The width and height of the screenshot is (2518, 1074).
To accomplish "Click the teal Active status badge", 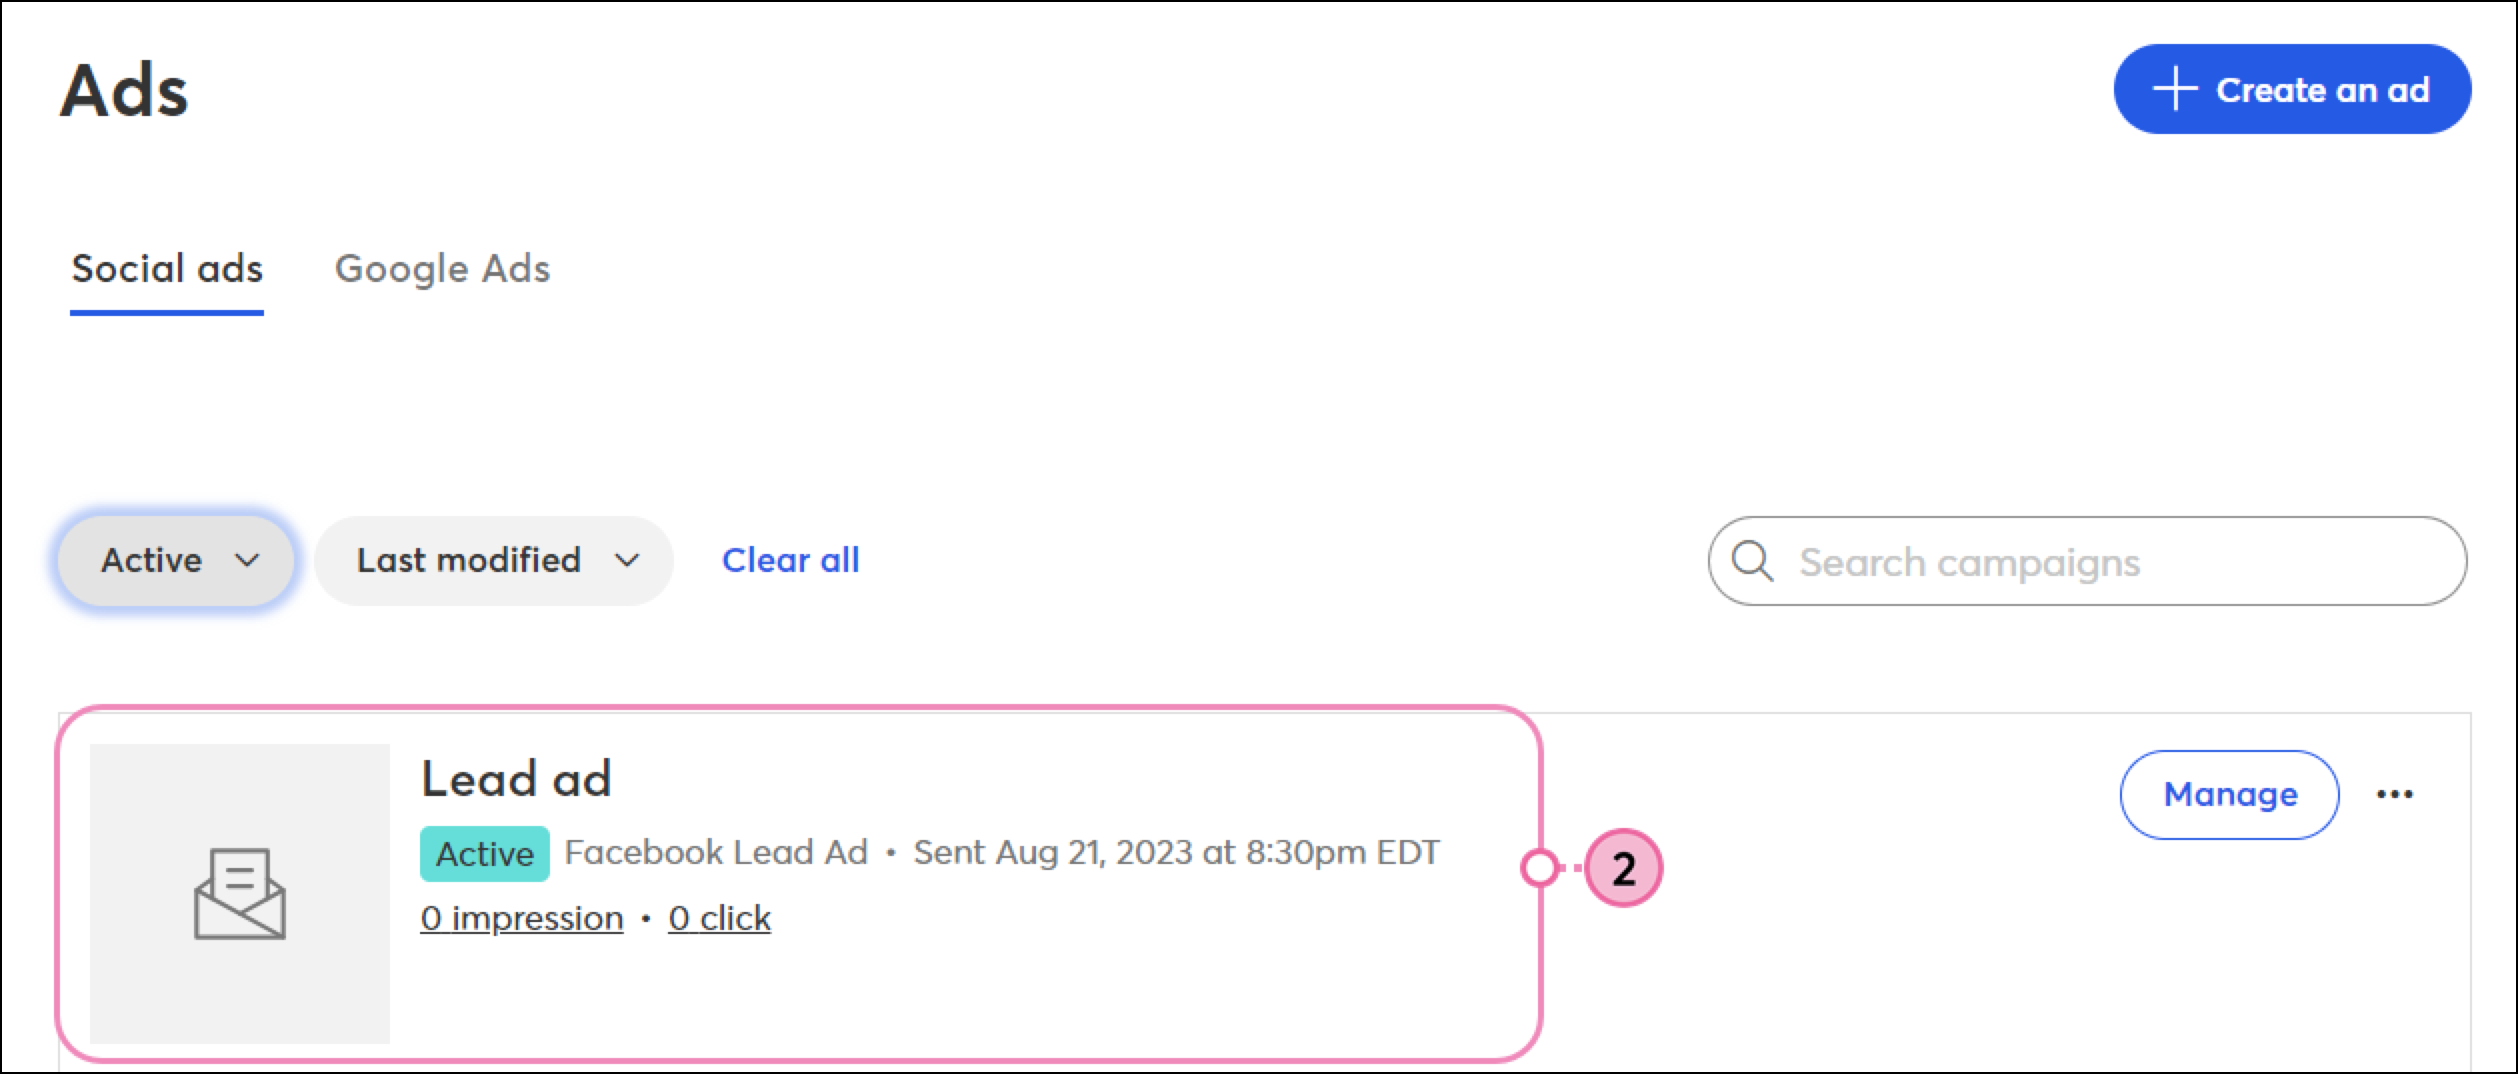I will (x=485, y=853).
